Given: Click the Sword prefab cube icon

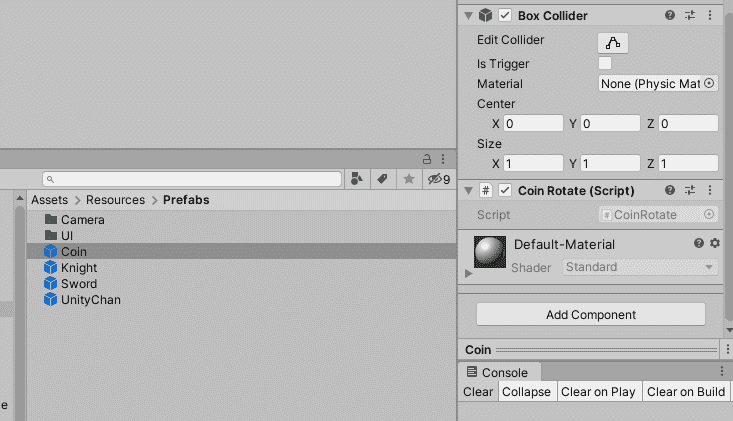Looking at the screenshot, I should 50,283.
